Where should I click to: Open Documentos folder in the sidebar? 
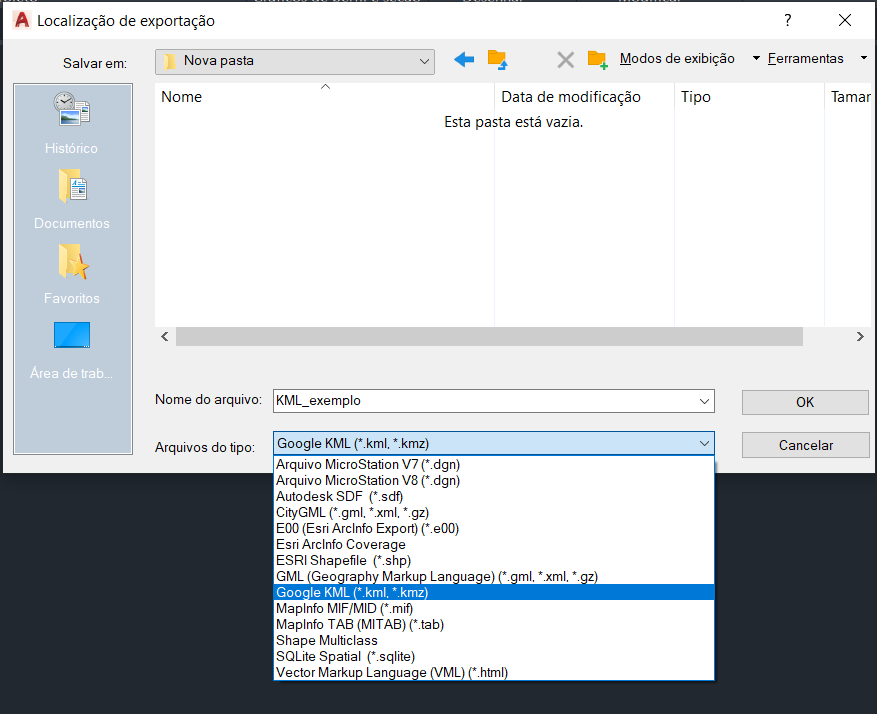click(x=72, y=200)
